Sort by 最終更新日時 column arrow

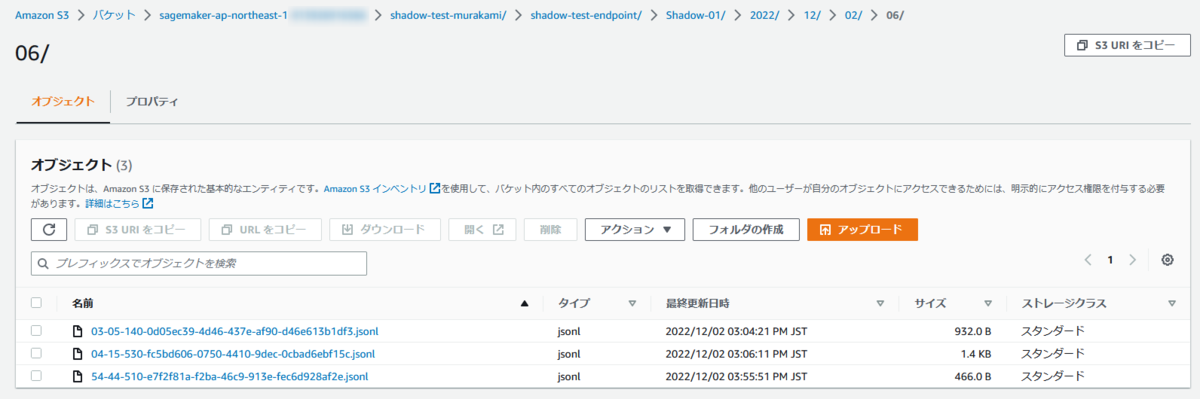(x=880, y=303)
